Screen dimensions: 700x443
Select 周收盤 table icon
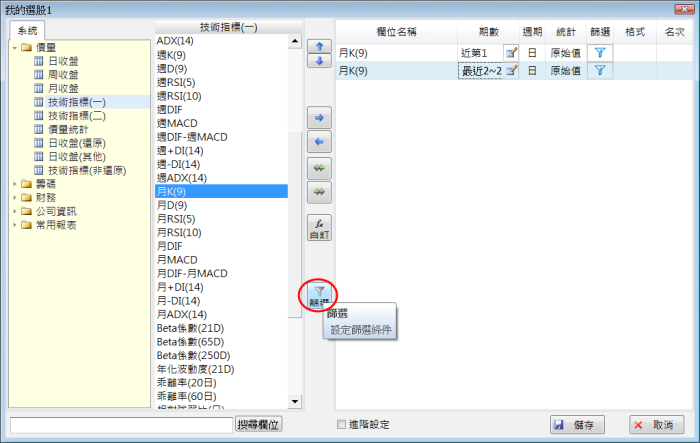[39, 75]
